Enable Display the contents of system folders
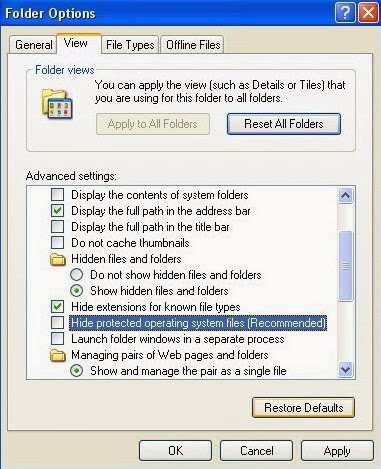 [x=57, y=195]
